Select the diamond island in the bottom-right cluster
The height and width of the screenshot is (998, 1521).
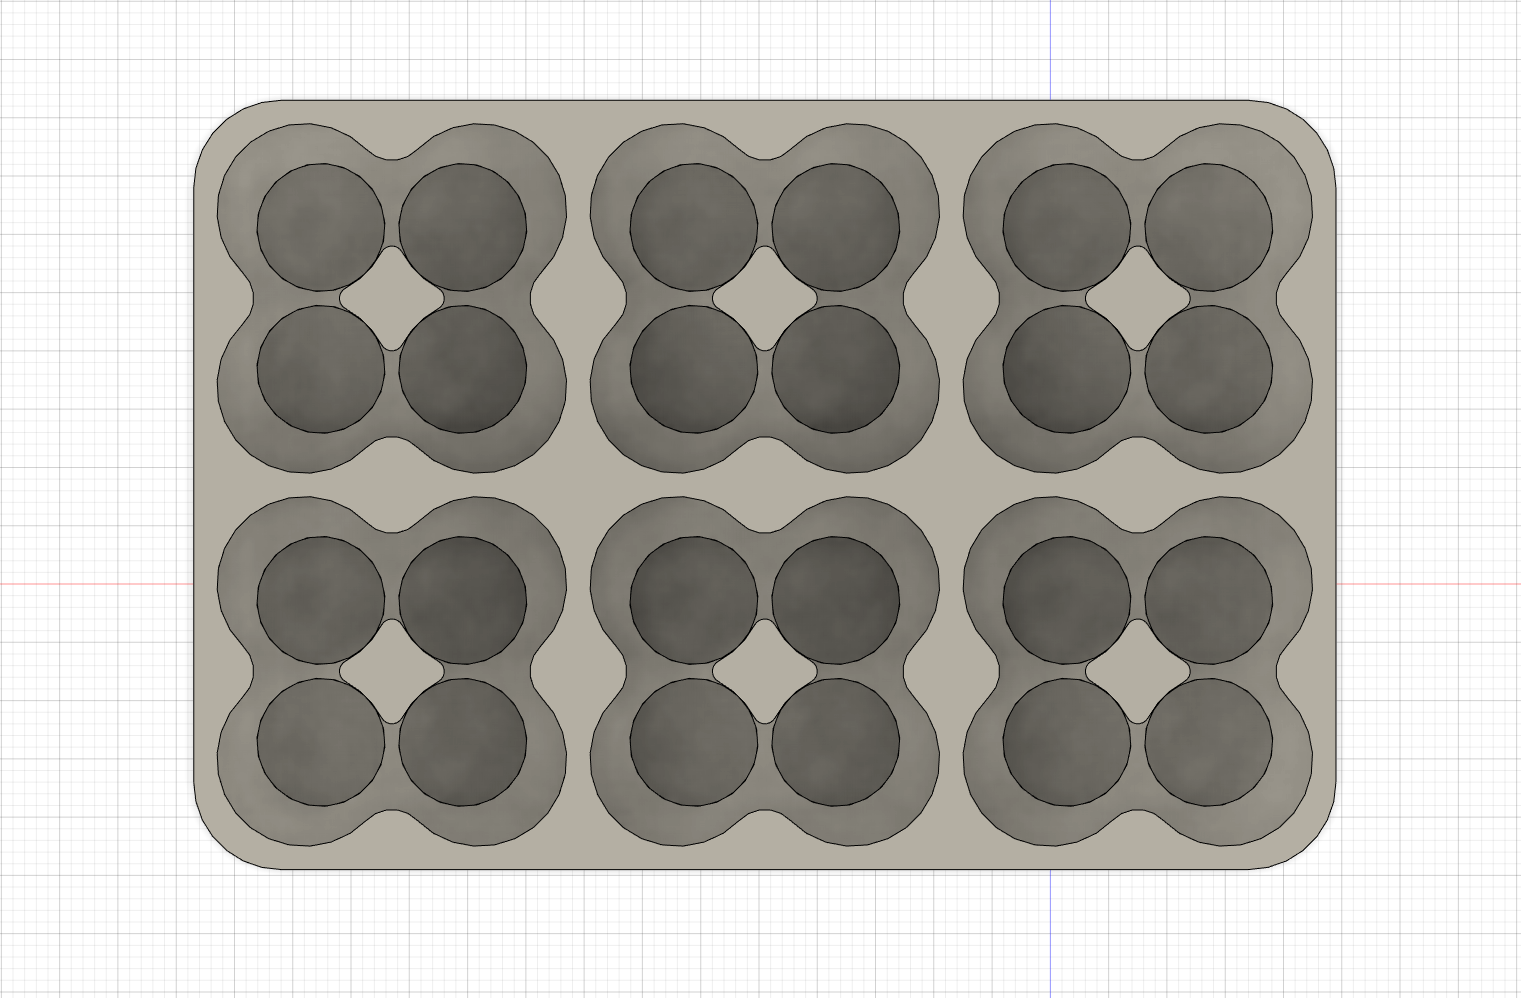coord(1138,671)
